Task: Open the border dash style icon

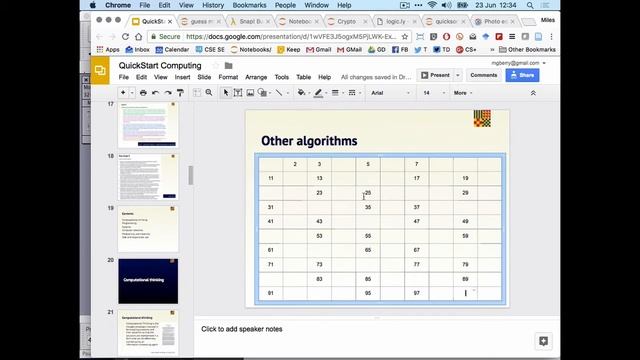Action: pos(352,93)
